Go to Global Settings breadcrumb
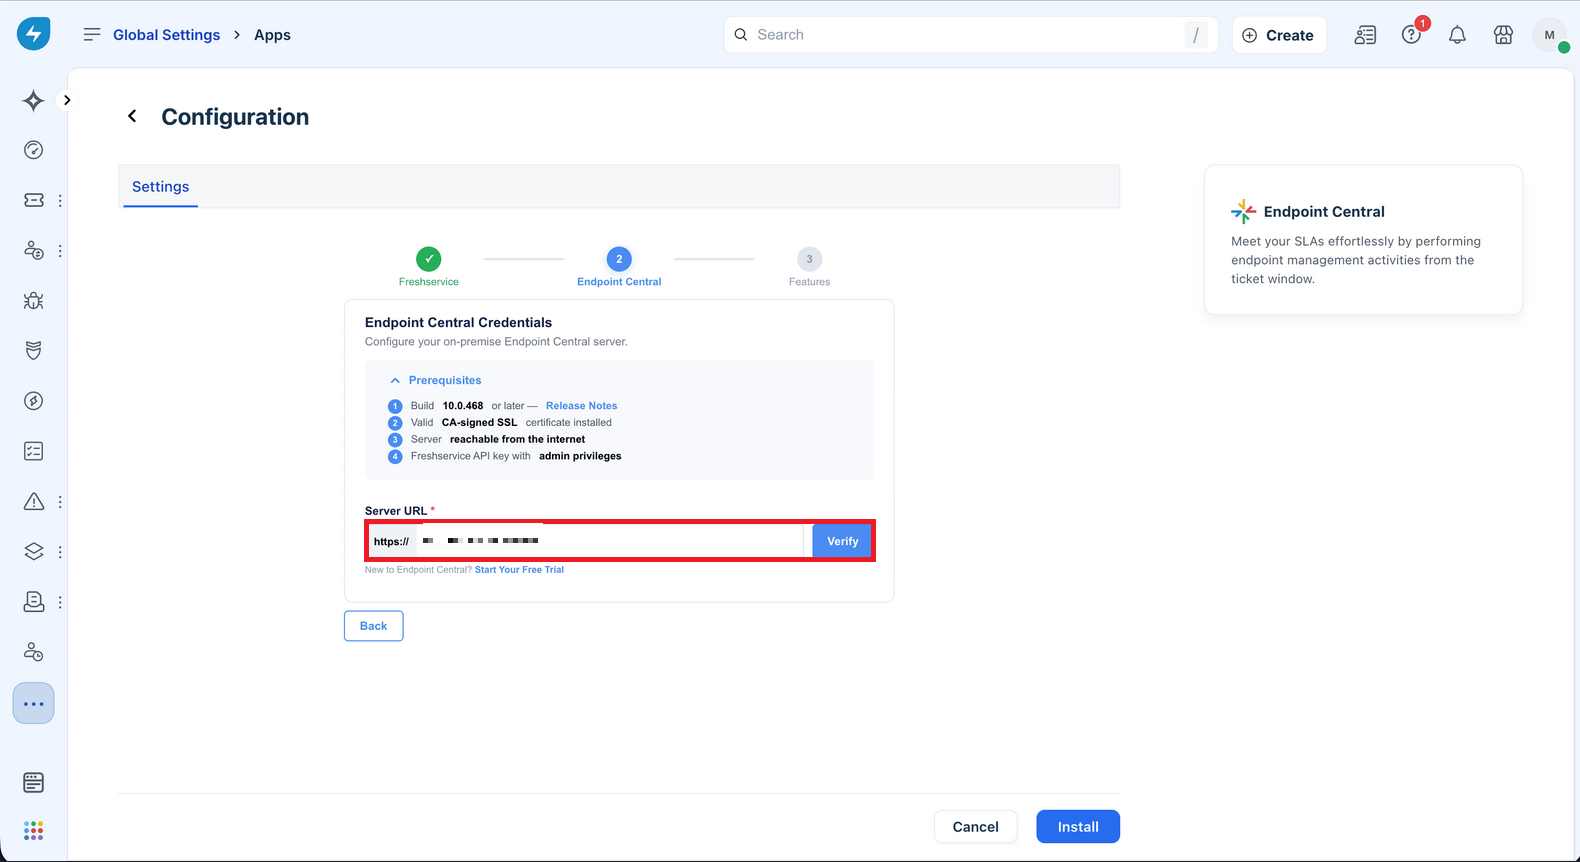 [166, 34]
